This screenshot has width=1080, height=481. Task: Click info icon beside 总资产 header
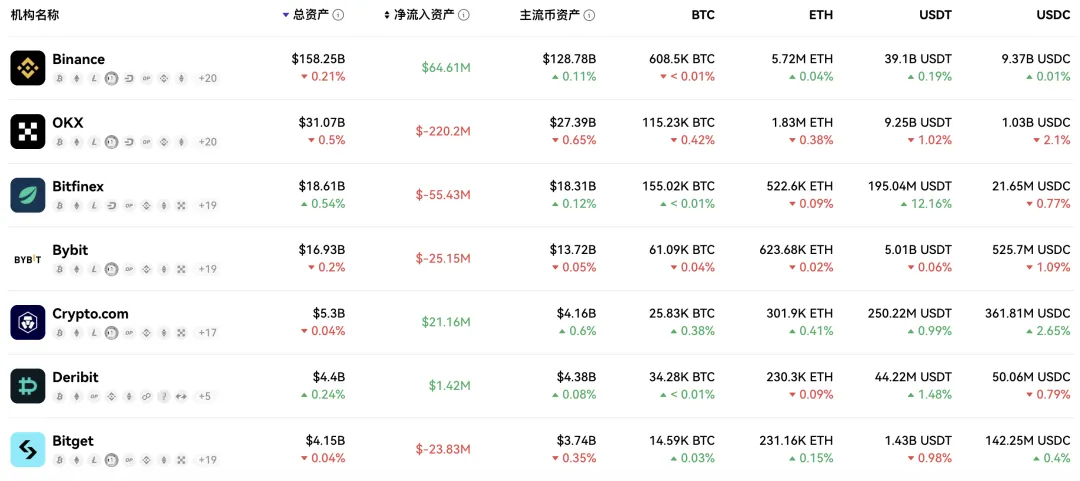[x=338, y=15]
